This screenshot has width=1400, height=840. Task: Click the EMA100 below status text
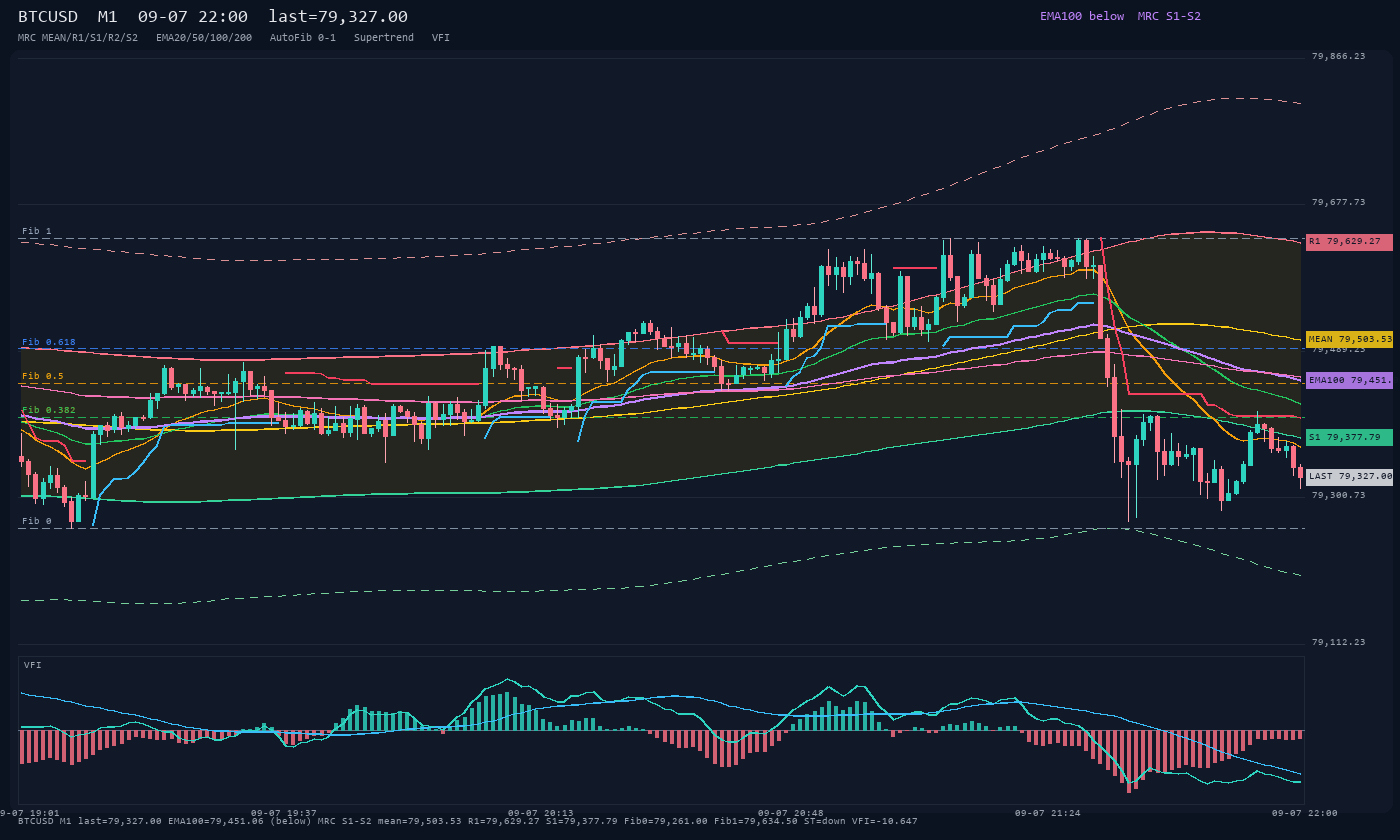coord(1082,16)
